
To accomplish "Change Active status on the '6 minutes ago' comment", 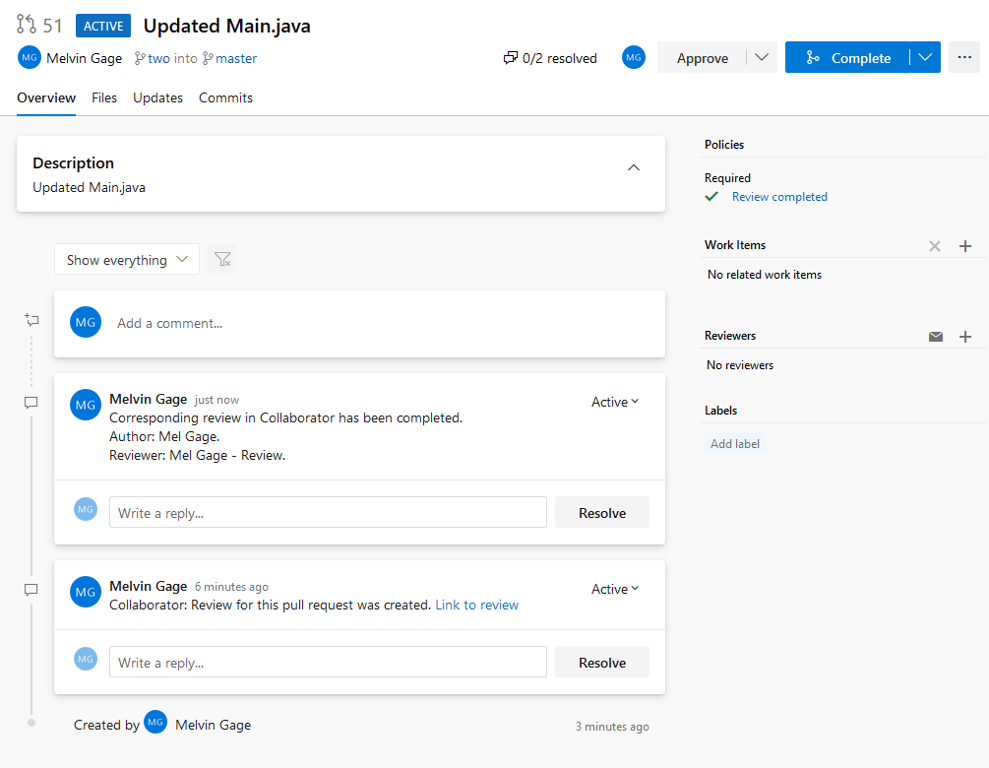I will [x=615, y=589].
